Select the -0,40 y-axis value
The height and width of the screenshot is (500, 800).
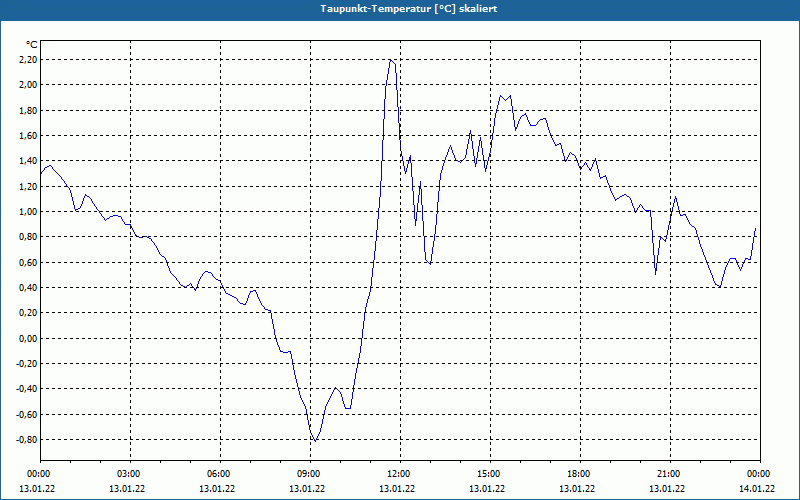[x=27, y=389]
